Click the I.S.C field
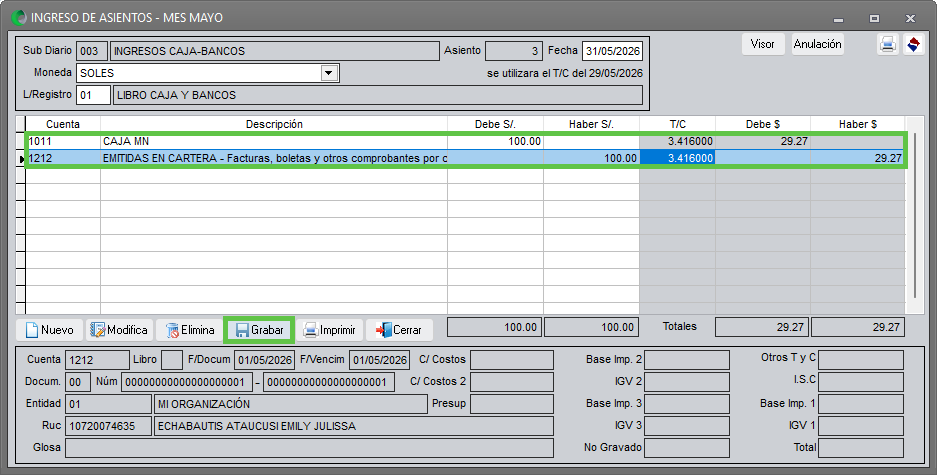This screenshot has width=937, height=475. 861,382
